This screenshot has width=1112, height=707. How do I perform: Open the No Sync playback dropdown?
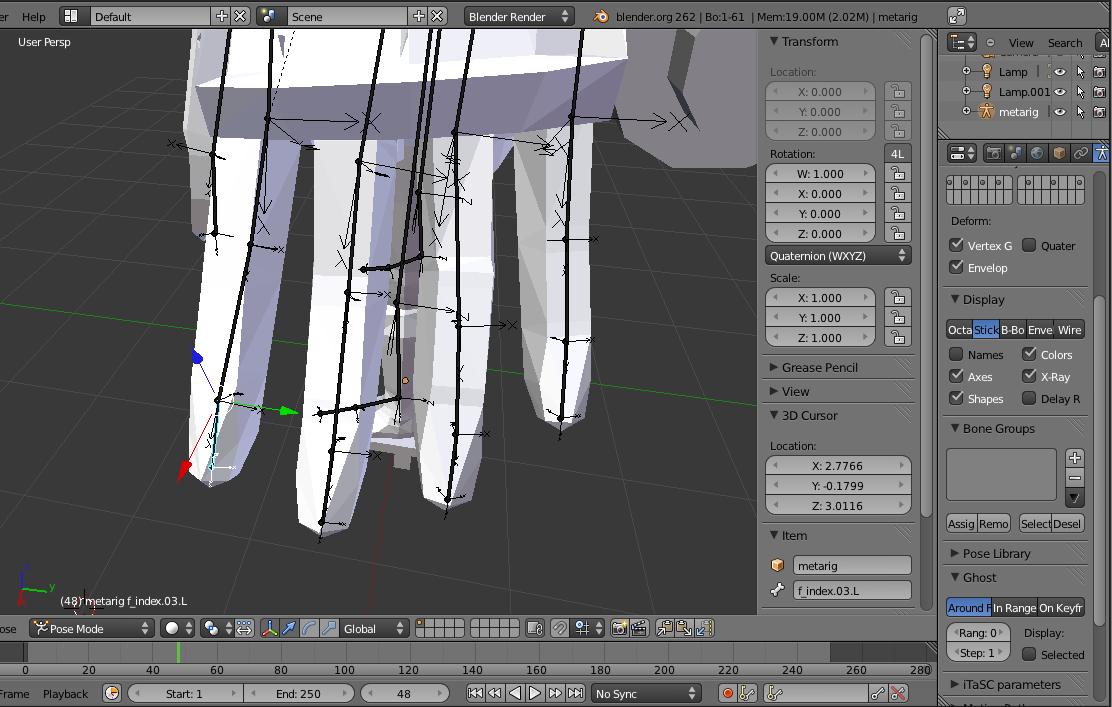pos(646,694)
